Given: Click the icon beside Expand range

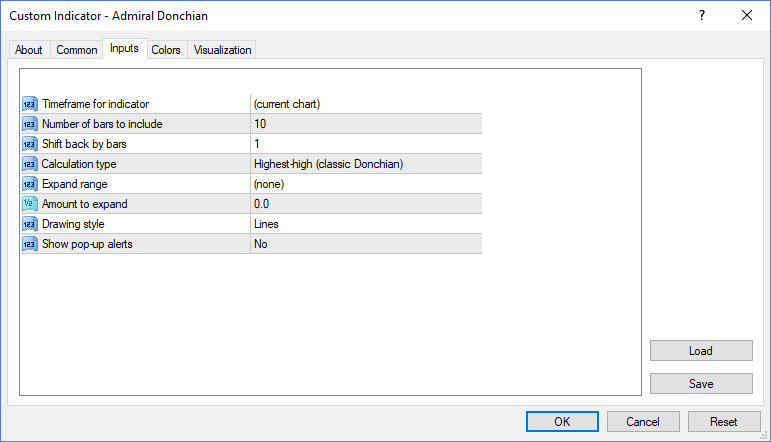Looking at the screenshot, I should (x=30, y=184).
